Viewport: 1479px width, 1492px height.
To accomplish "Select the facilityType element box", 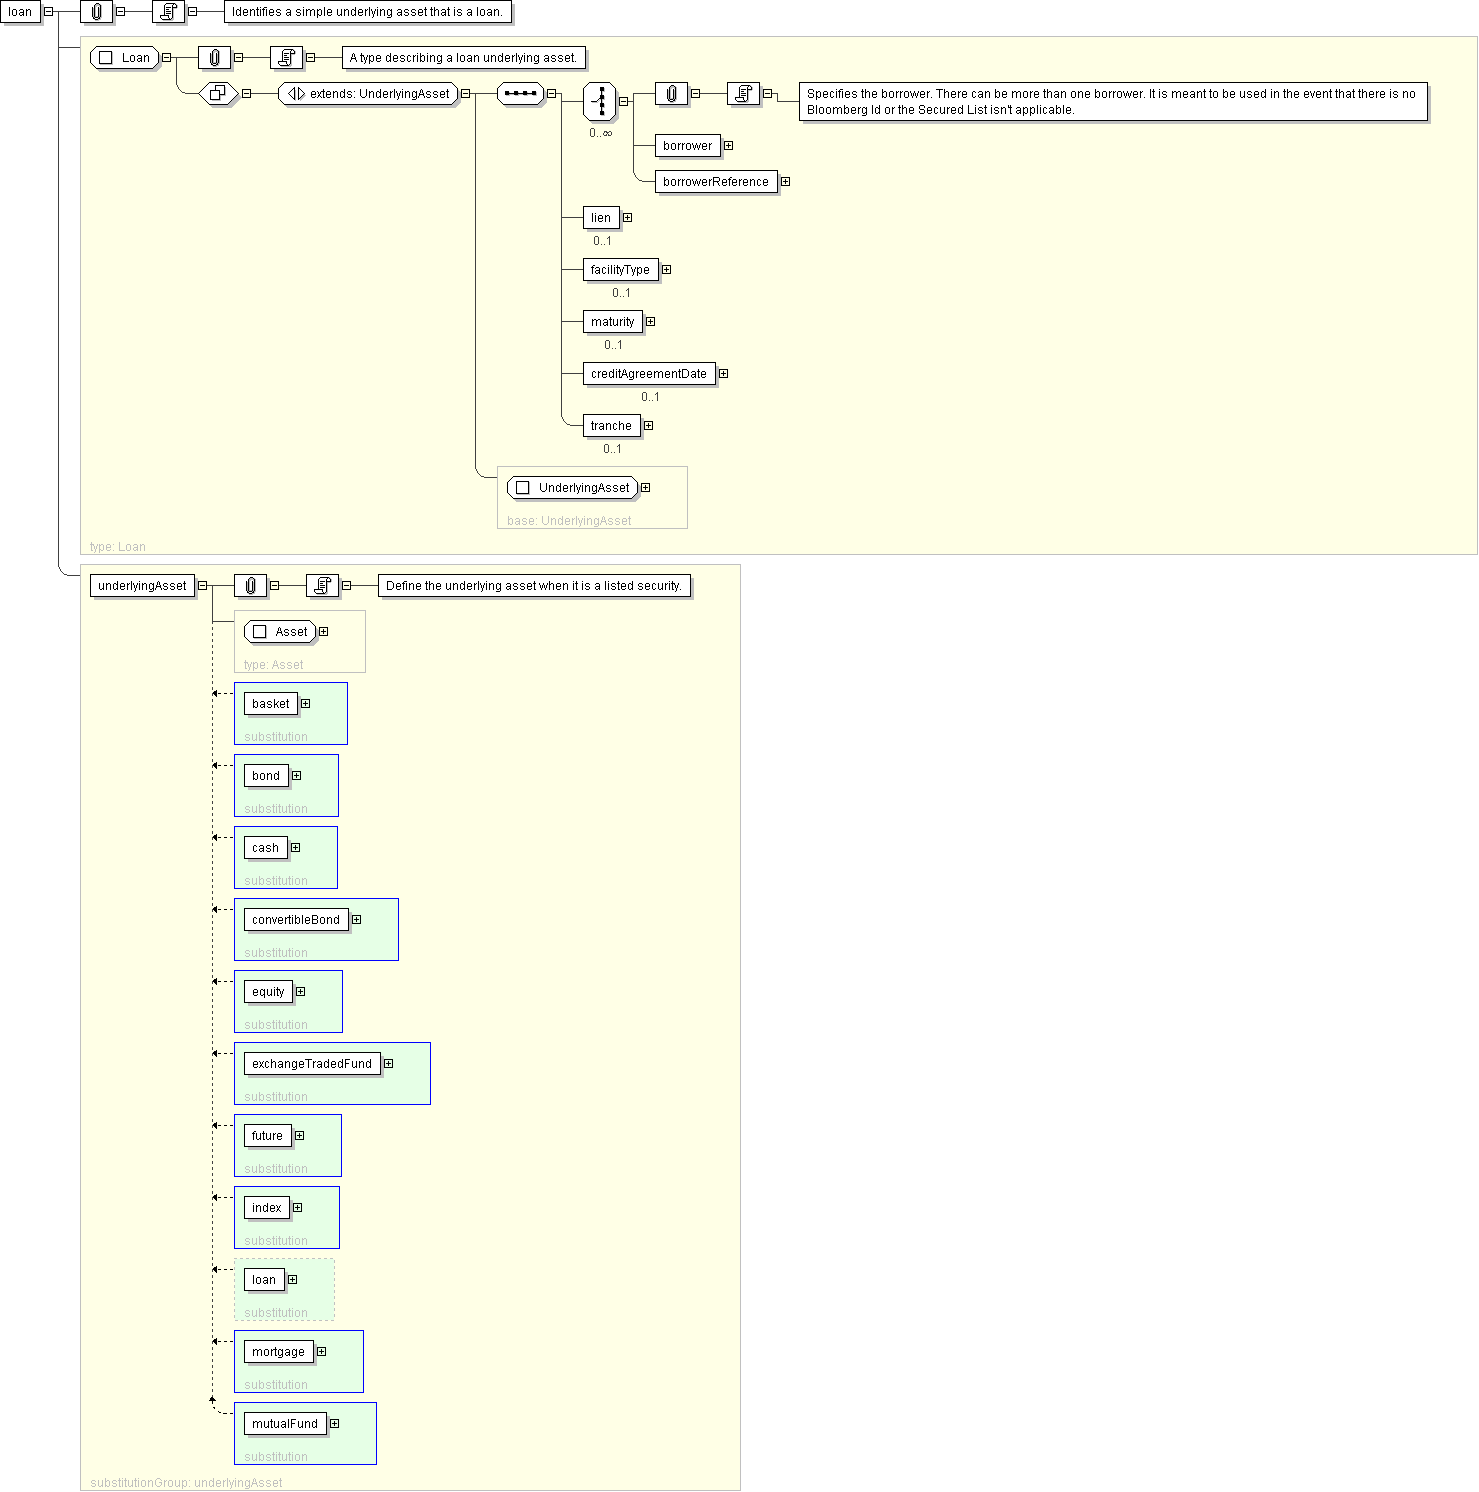I will (620, 270).
